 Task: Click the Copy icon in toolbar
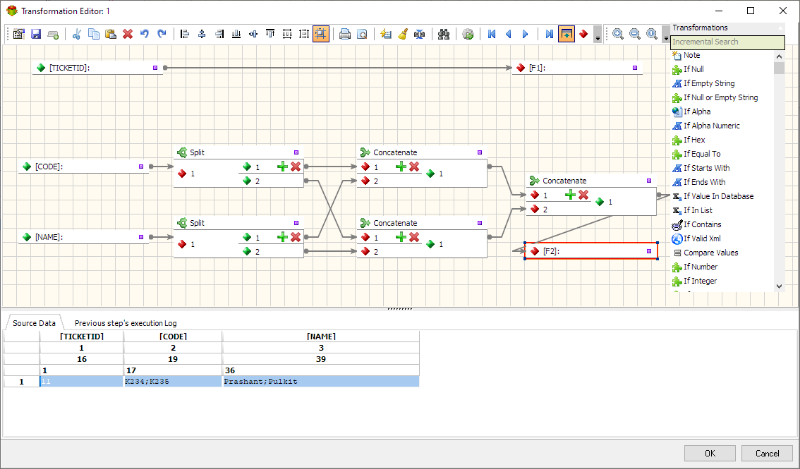(x=94, y=34)
